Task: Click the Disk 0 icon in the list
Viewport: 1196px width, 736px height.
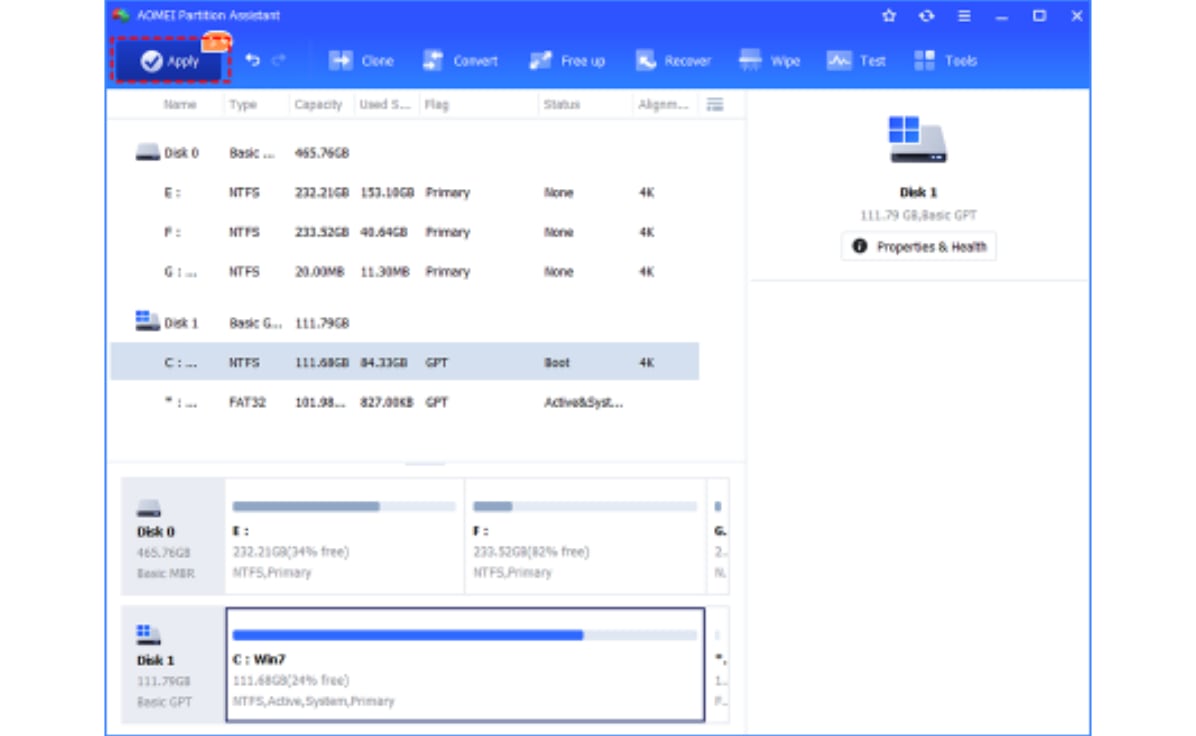Action: click(147, 152)
